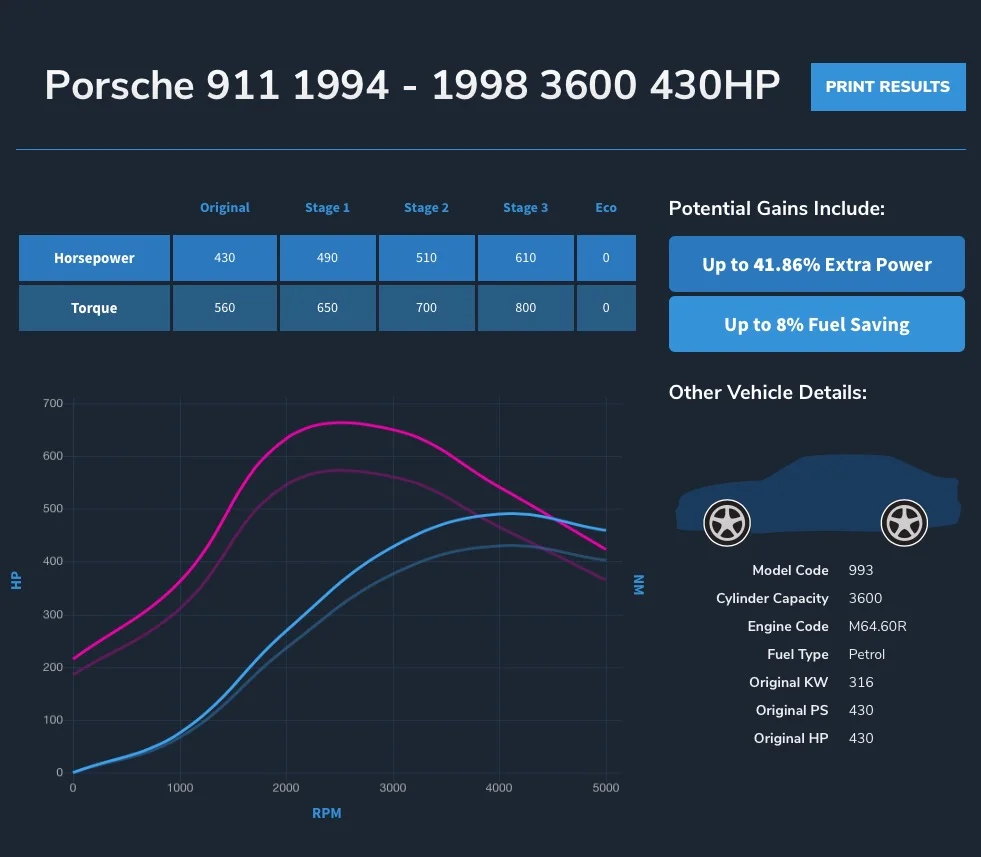Image resolution: width=981 pixels, height=857 pixels.
Task: Click the car silhouette image
Action: tap(818, 499)
